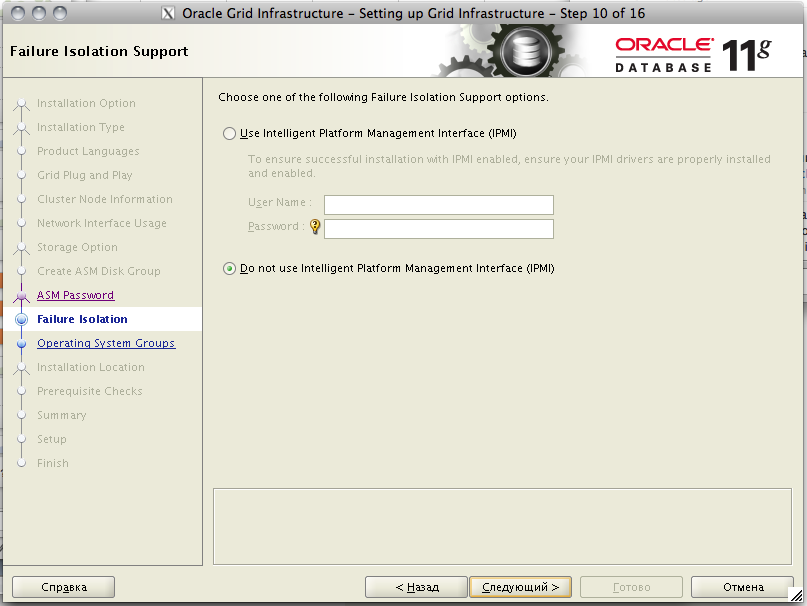
Task: Cancel installation with the Отмена button
Action: pos(743,587)
